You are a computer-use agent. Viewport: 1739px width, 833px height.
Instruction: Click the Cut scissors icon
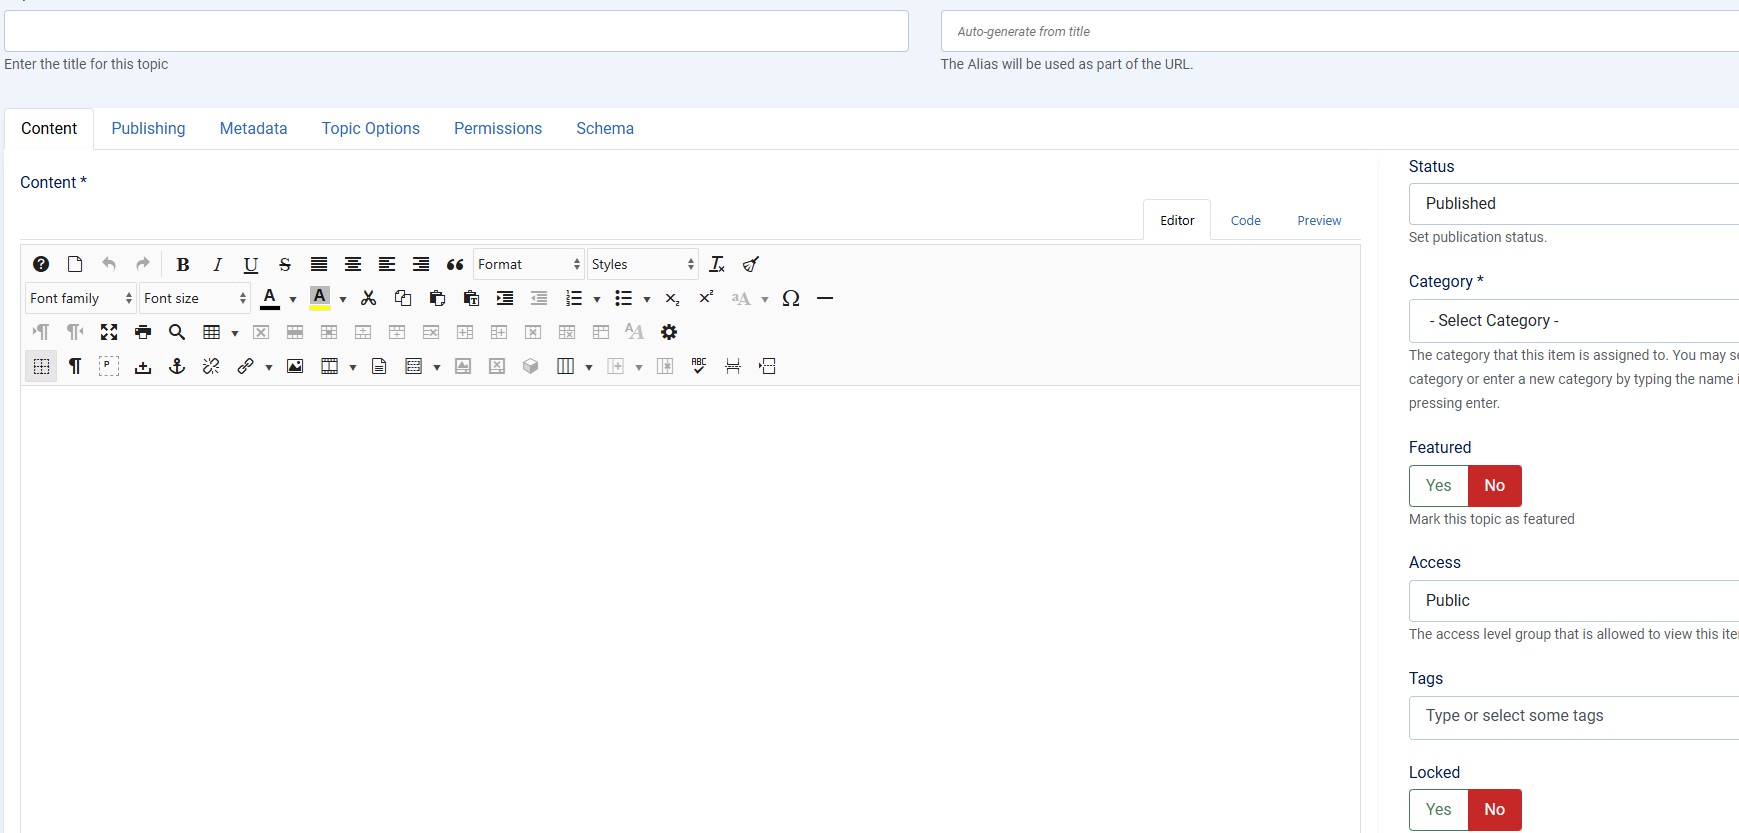click(x=369, y=298)
